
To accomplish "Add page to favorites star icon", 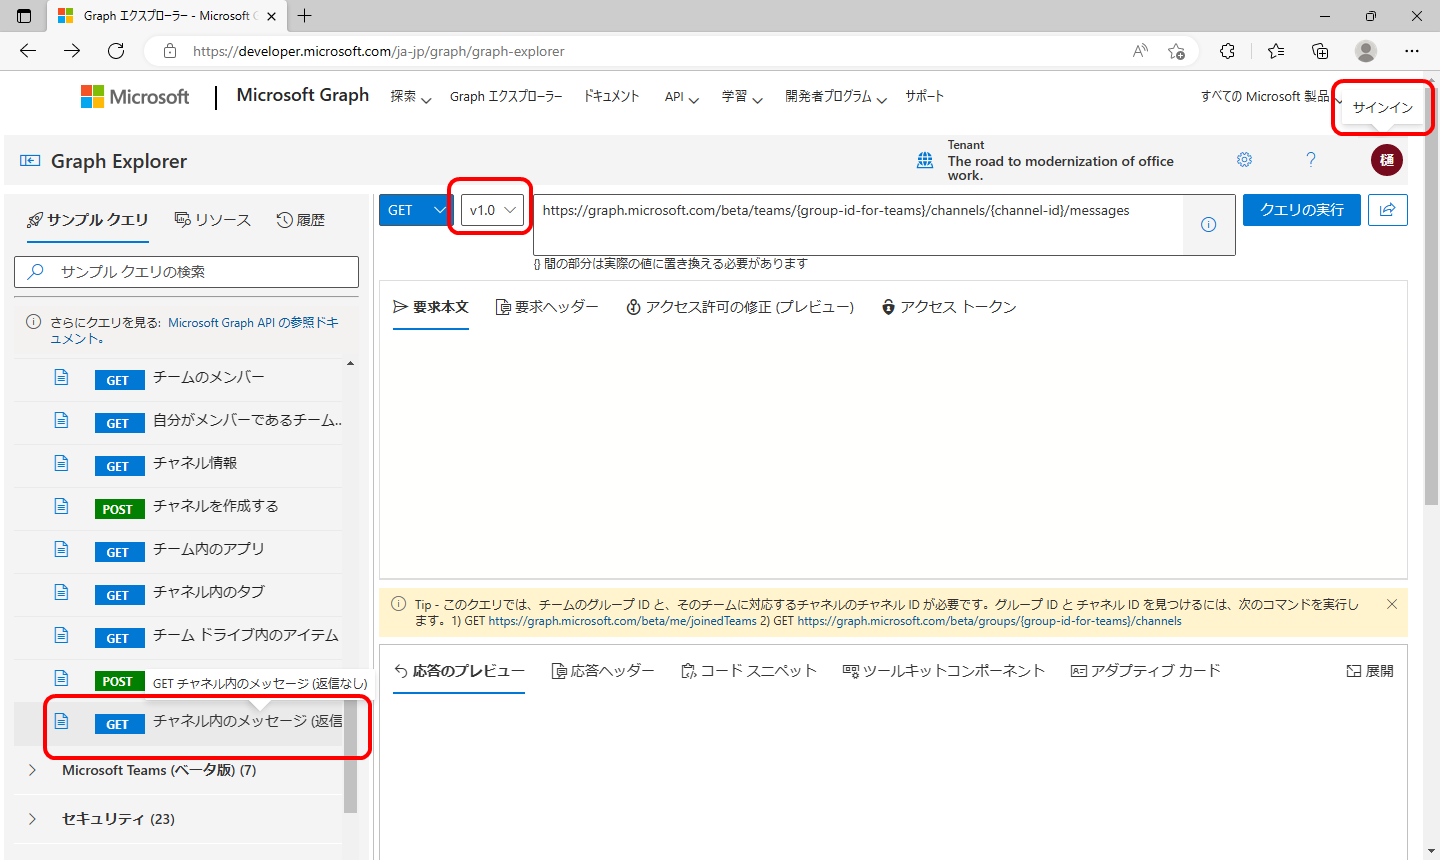I will pyautogui.click(x=1176, y=51).
